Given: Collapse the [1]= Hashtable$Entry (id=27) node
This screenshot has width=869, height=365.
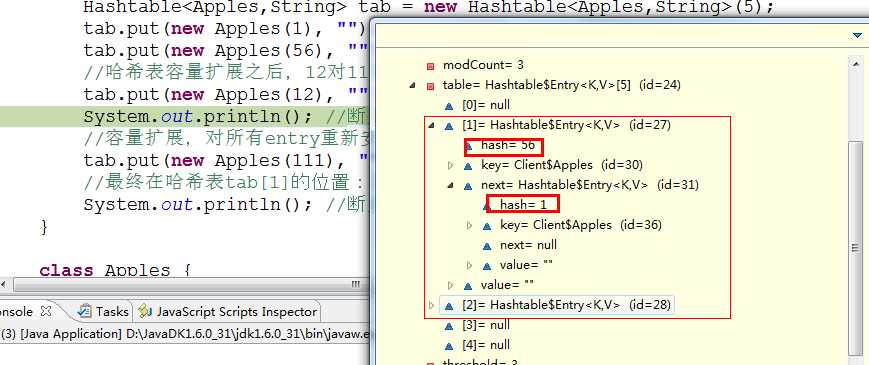Looking at the screenshot, I should [431, 126].
